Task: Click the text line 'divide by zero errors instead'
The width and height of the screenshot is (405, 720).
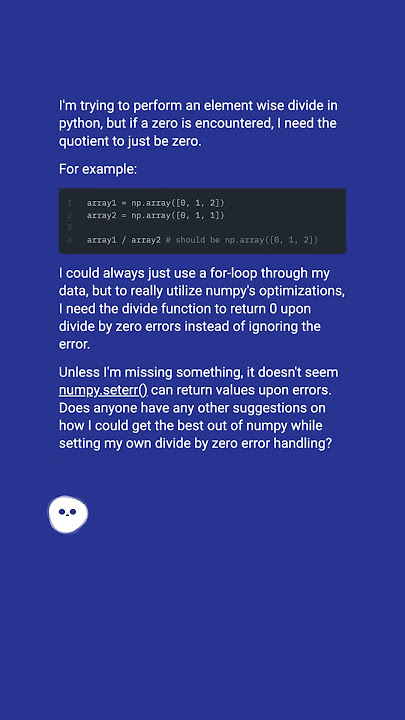Action: (190, 326)
